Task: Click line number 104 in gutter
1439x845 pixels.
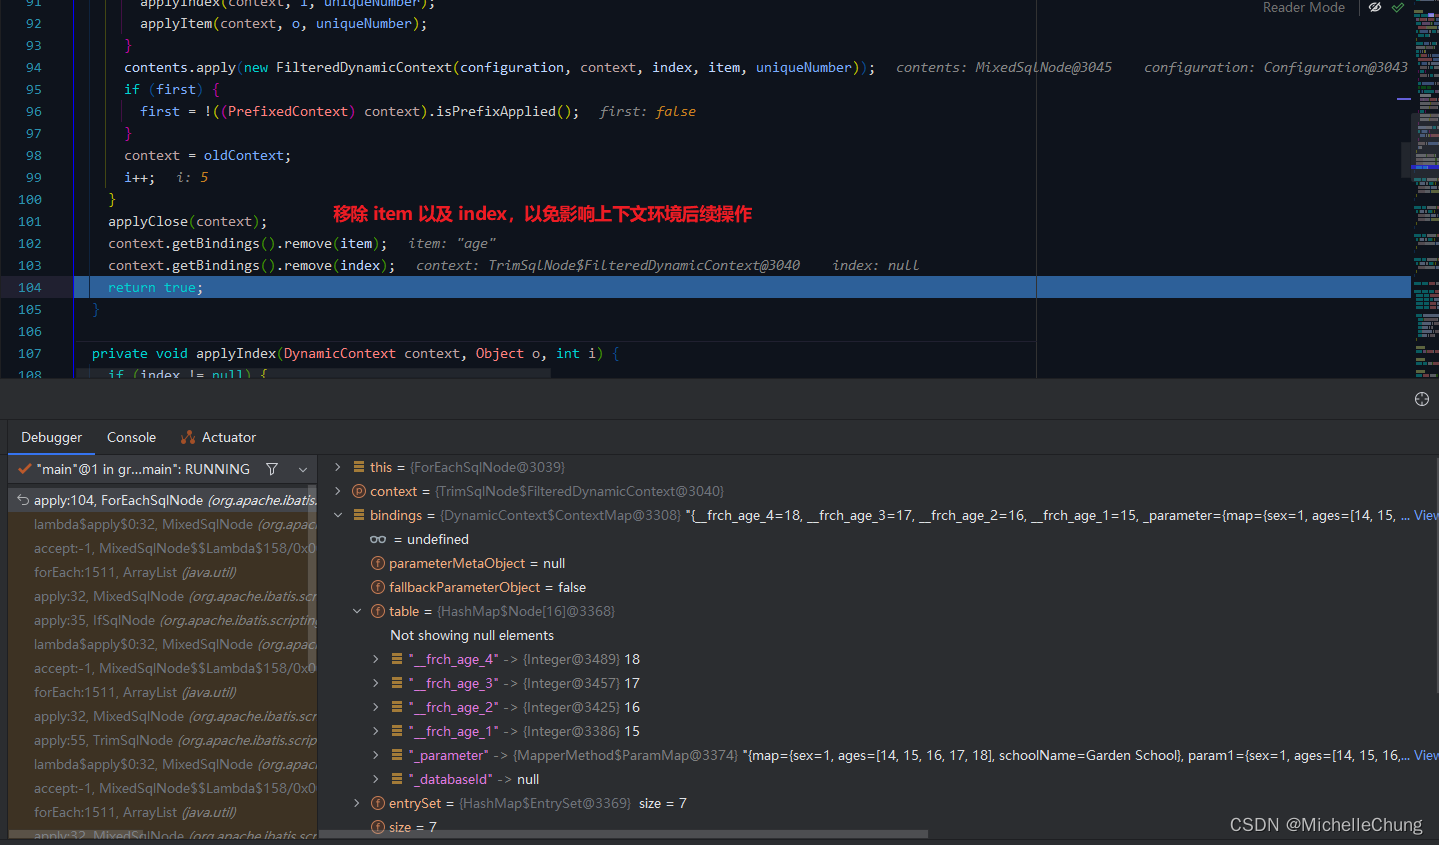Action: [x=30, y=287]
